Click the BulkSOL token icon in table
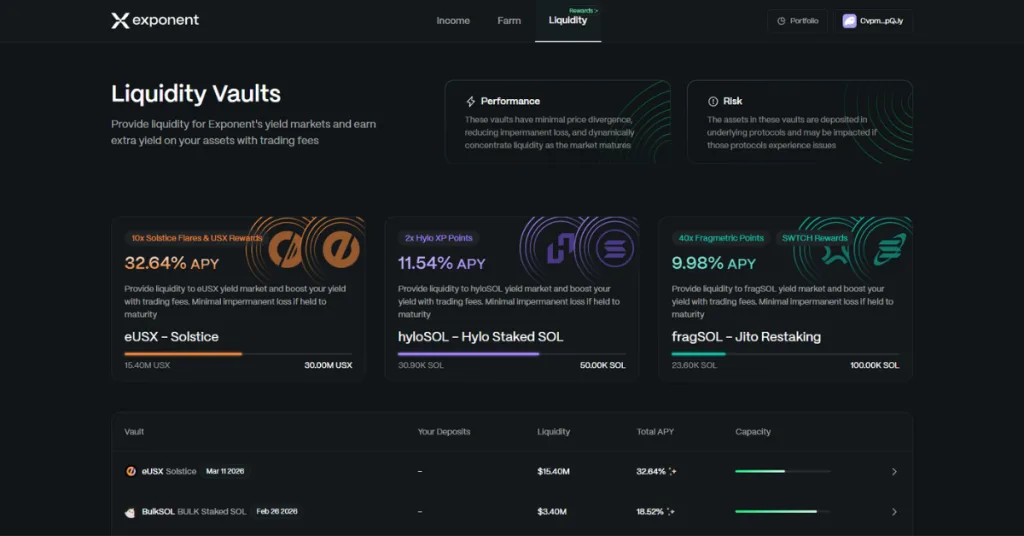This screenshot has width=1024, height=536. 131,512
